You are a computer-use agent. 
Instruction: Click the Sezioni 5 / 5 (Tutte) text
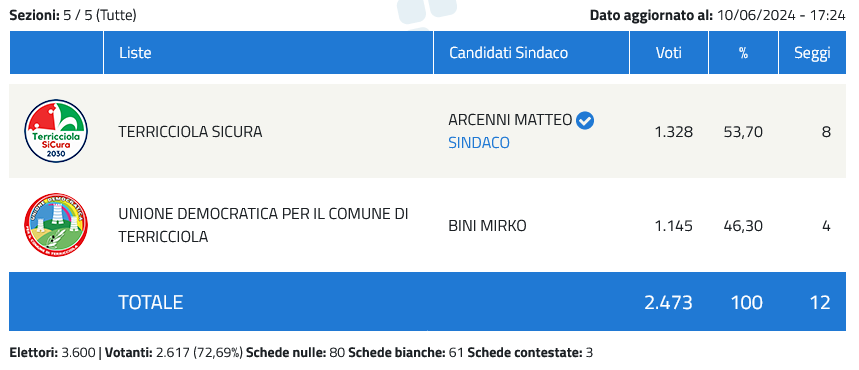(x=73, y=15)
